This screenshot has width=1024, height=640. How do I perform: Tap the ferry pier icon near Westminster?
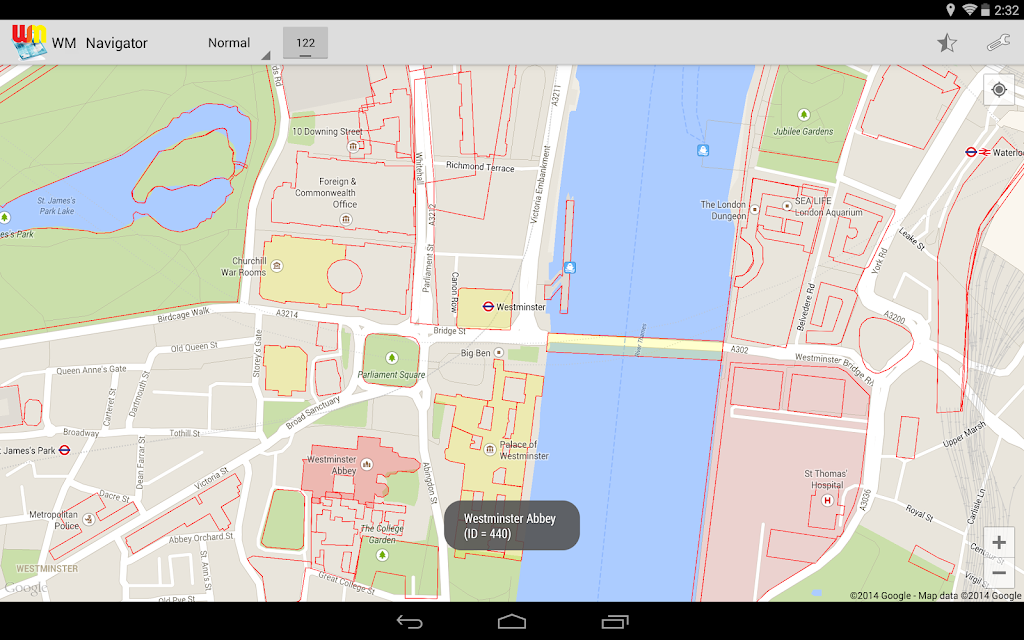tap(569, 267)
